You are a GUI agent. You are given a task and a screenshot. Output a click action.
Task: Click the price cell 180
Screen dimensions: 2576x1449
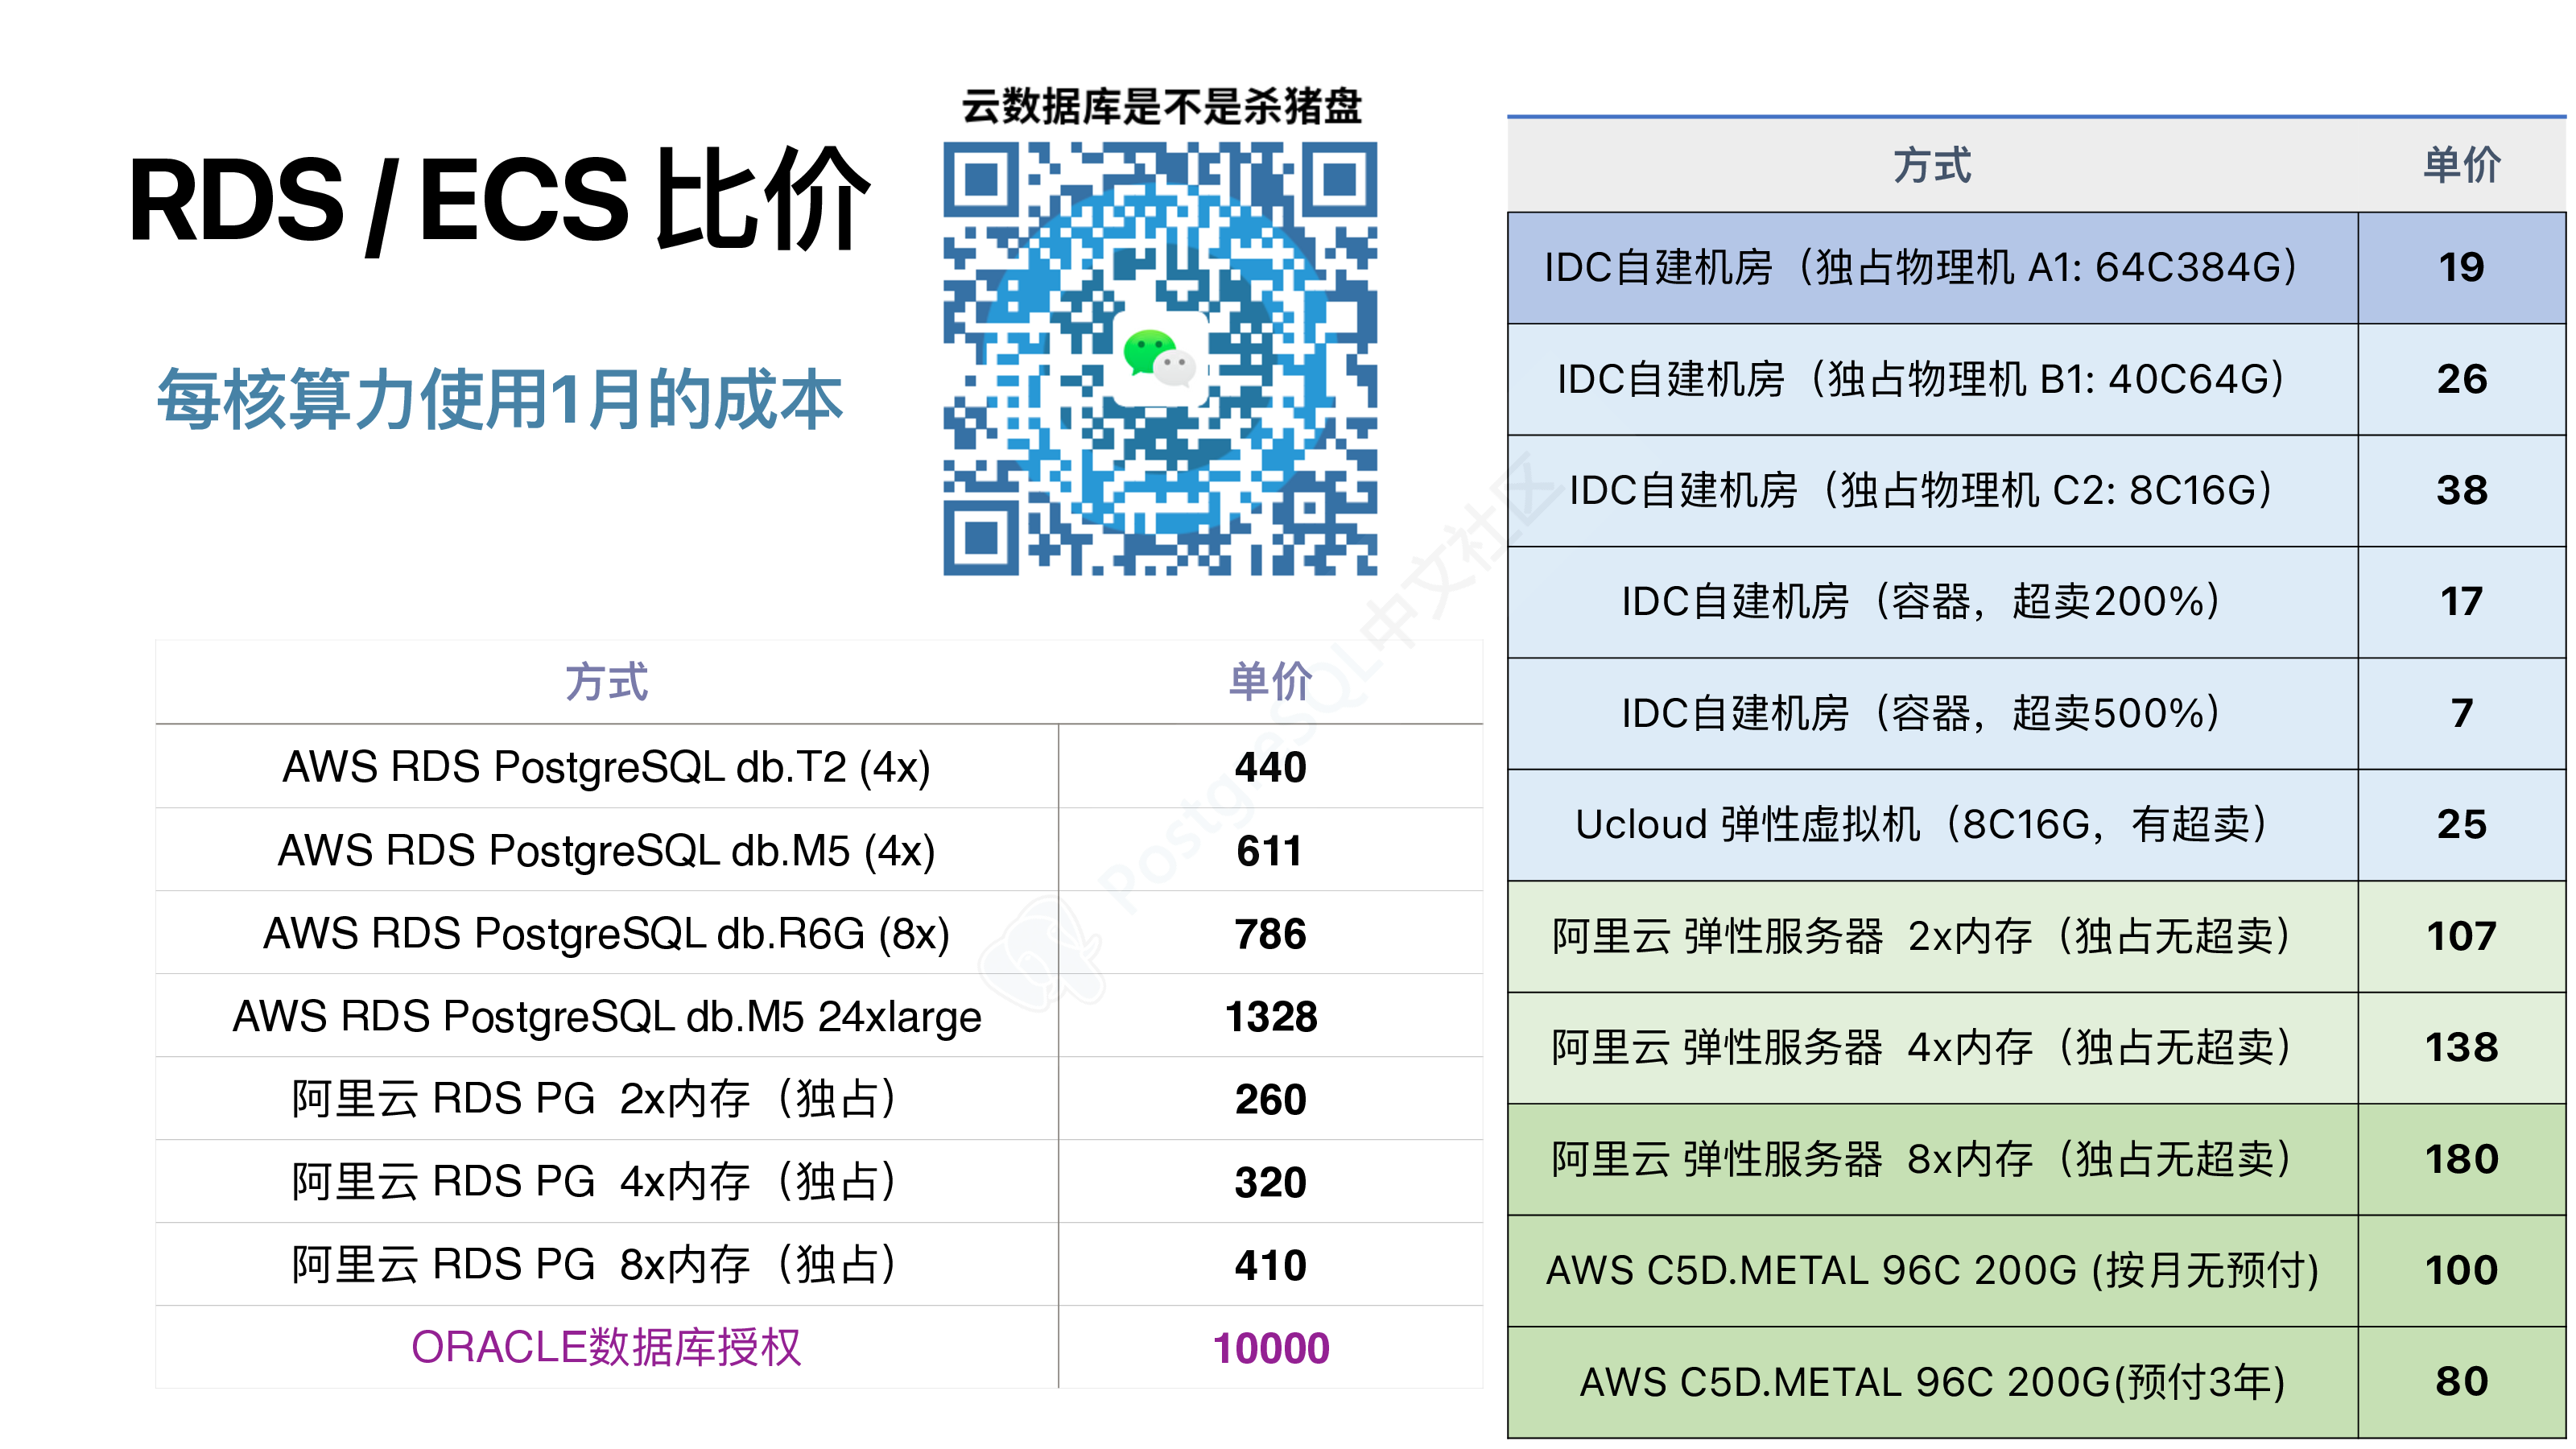click(2461, 1159)
